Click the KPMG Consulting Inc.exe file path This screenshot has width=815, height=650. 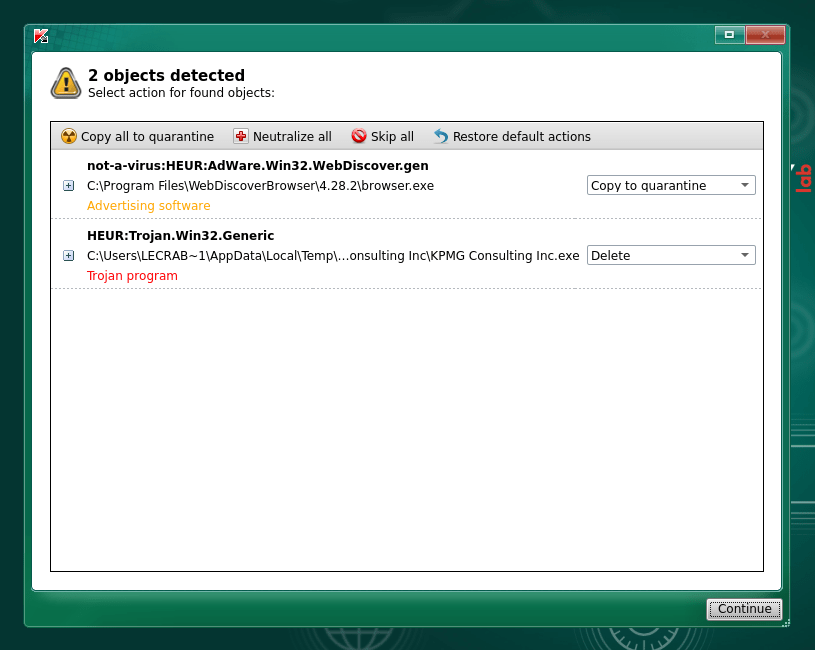coord(333,256)
